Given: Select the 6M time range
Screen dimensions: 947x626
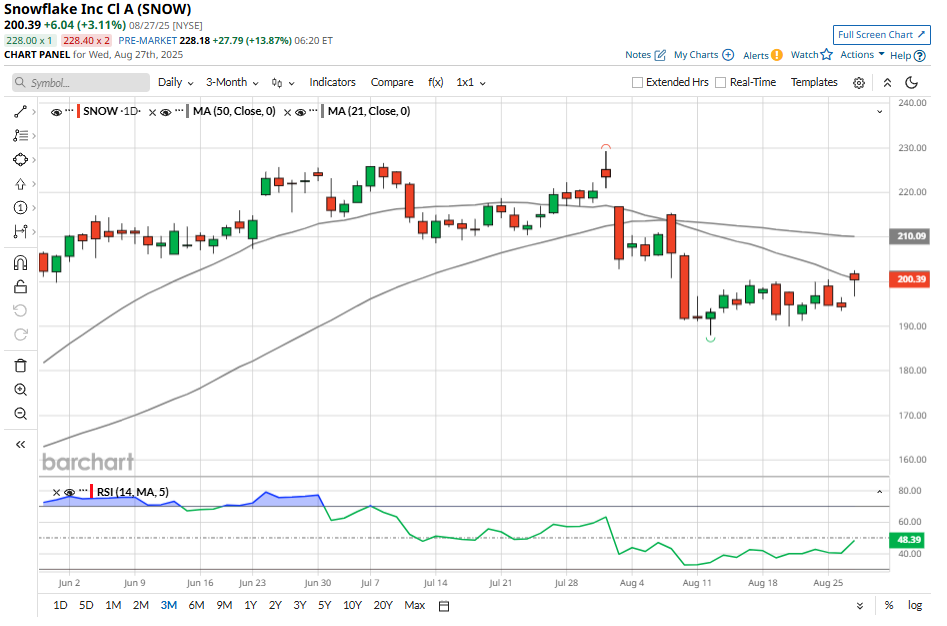Looking at the screenshot, I should pos(196,605).
